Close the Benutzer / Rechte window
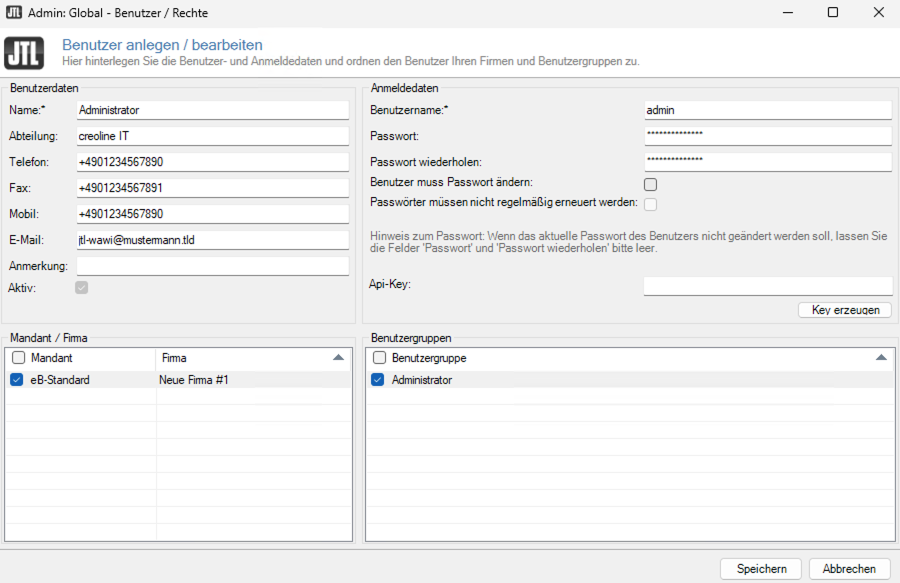Image resolution: width=900 pixels, height=583 pixels. 878,13
